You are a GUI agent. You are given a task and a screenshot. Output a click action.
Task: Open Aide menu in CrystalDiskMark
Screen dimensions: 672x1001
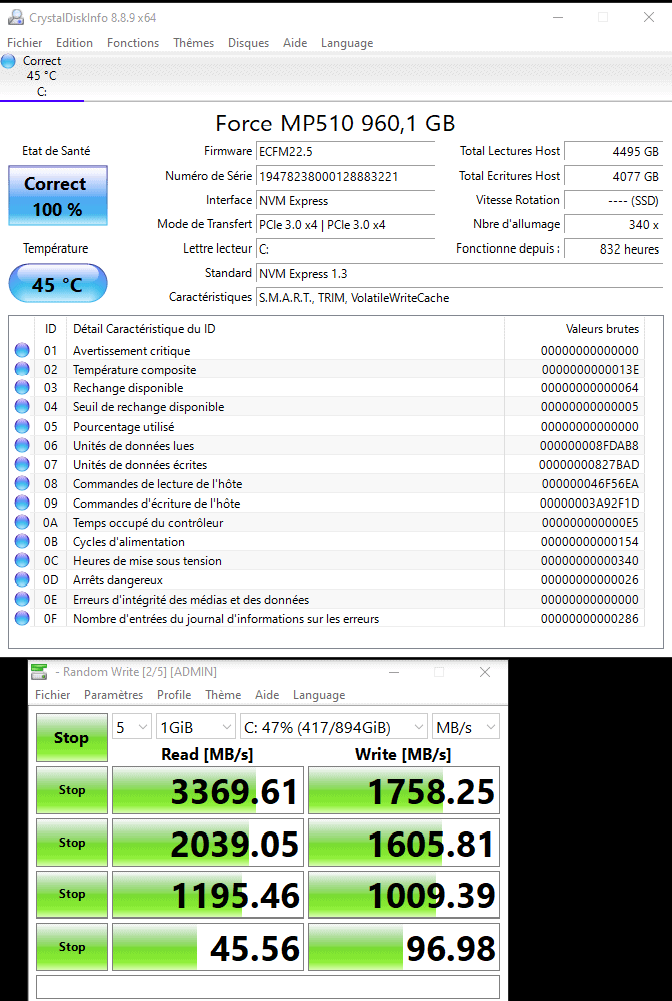[267, 695]
